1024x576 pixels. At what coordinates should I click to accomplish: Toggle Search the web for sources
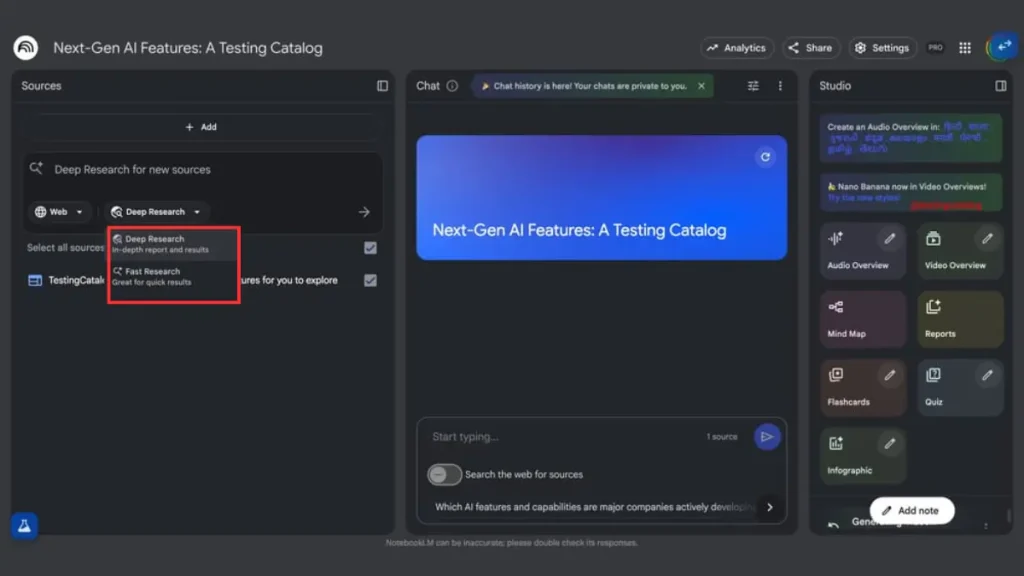[445, 474]
